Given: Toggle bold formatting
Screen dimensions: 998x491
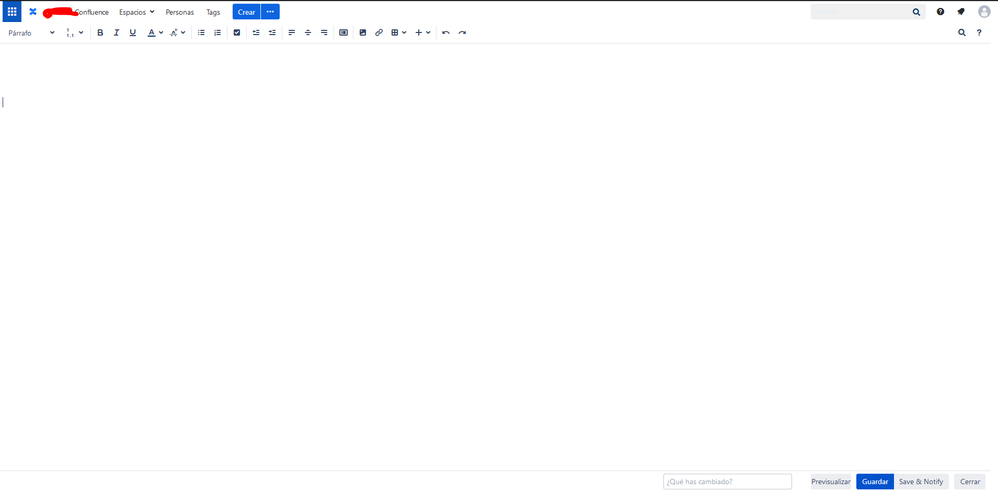Looking at the screenshot, I should pos(100,32).
